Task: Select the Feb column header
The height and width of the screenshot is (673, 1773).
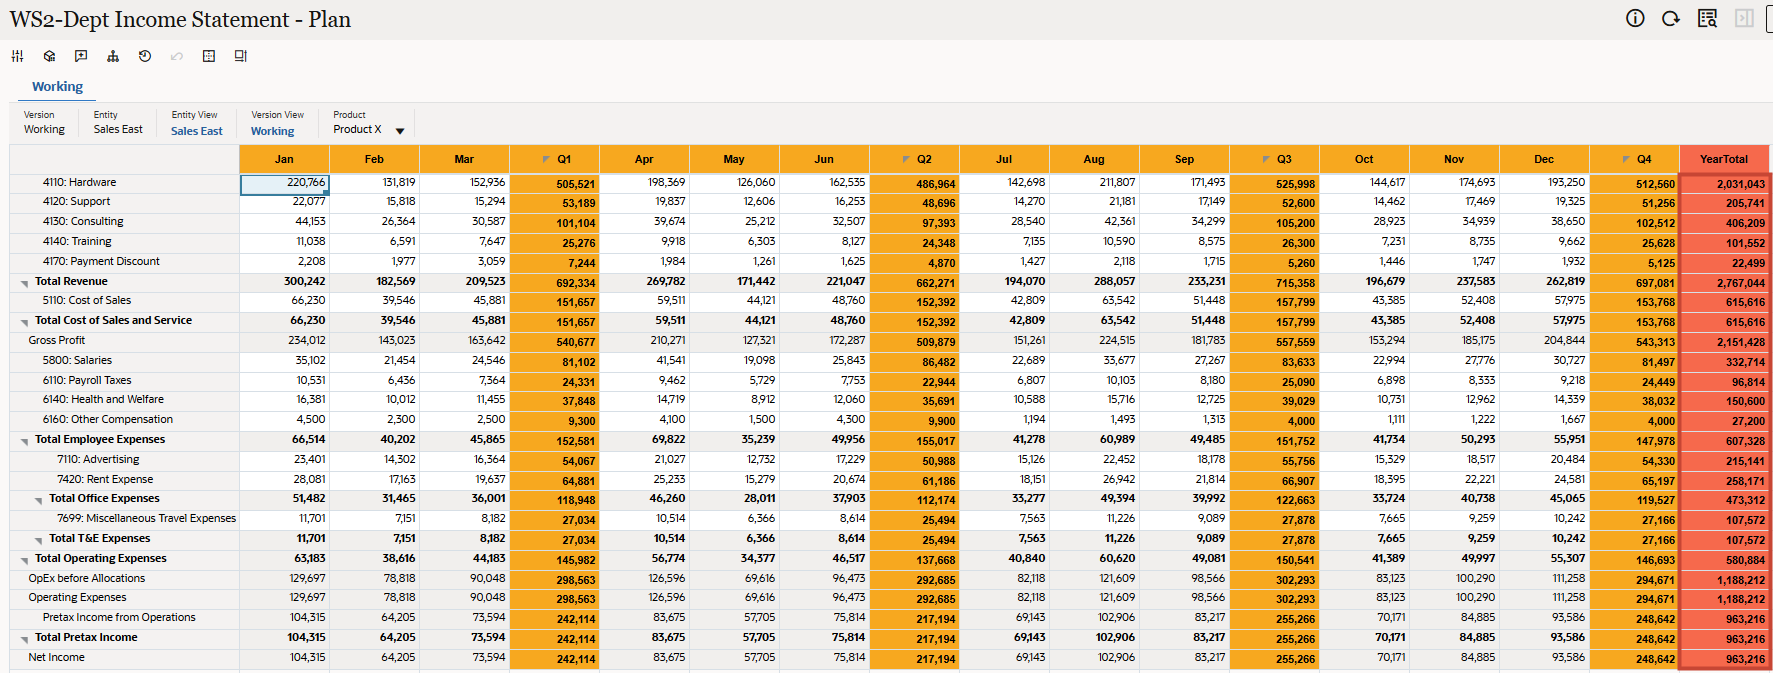Action: 374,159
